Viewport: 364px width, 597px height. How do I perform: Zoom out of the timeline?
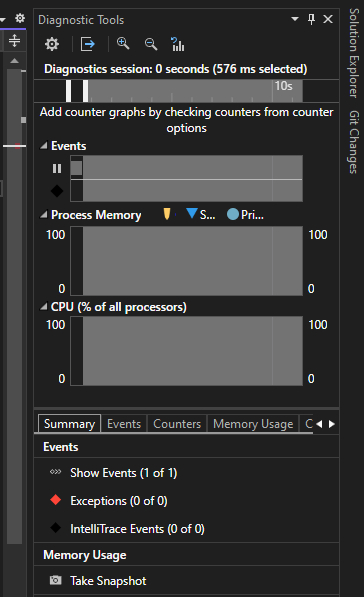pos(151,44)
